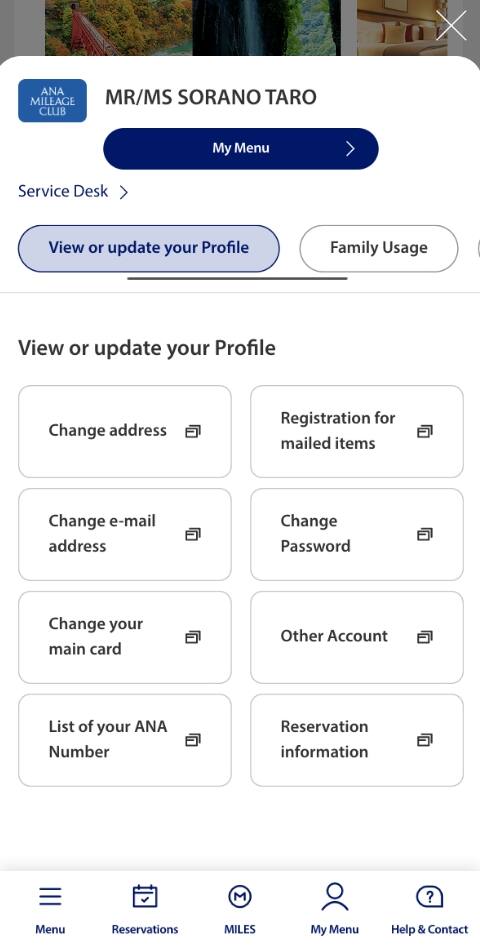This screenshot has width=480, height=946.
Task: Close the panel with X icon
Action: pyautogui.click(x=451, y=25)
